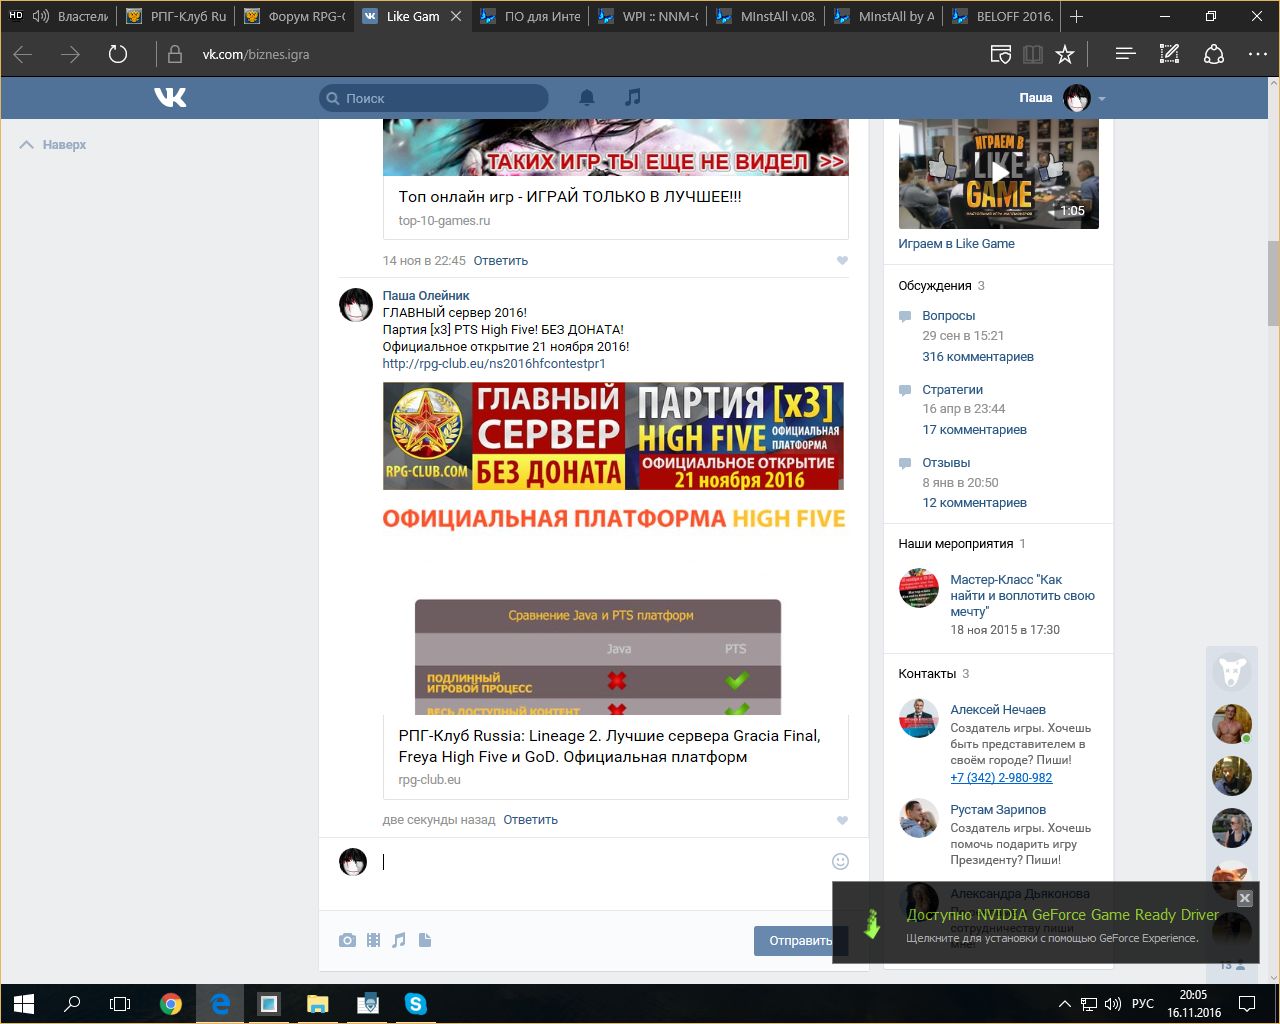Open Edge Hub lines icon

[1125, 54]
